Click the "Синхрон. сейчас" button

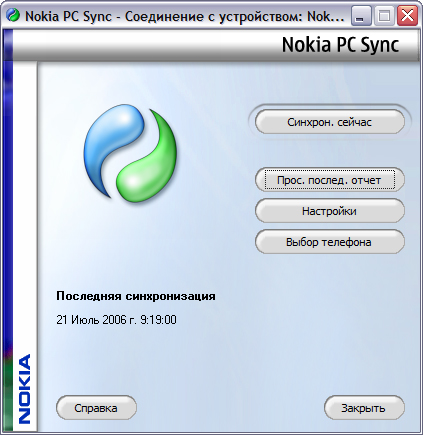point(330,122)
